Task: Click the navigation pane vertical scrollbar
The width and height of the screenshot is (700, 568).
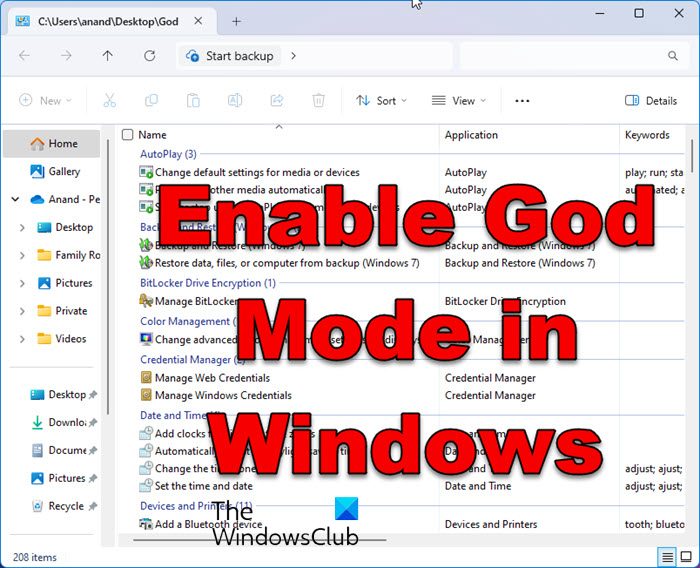Action: pos(108,277)
